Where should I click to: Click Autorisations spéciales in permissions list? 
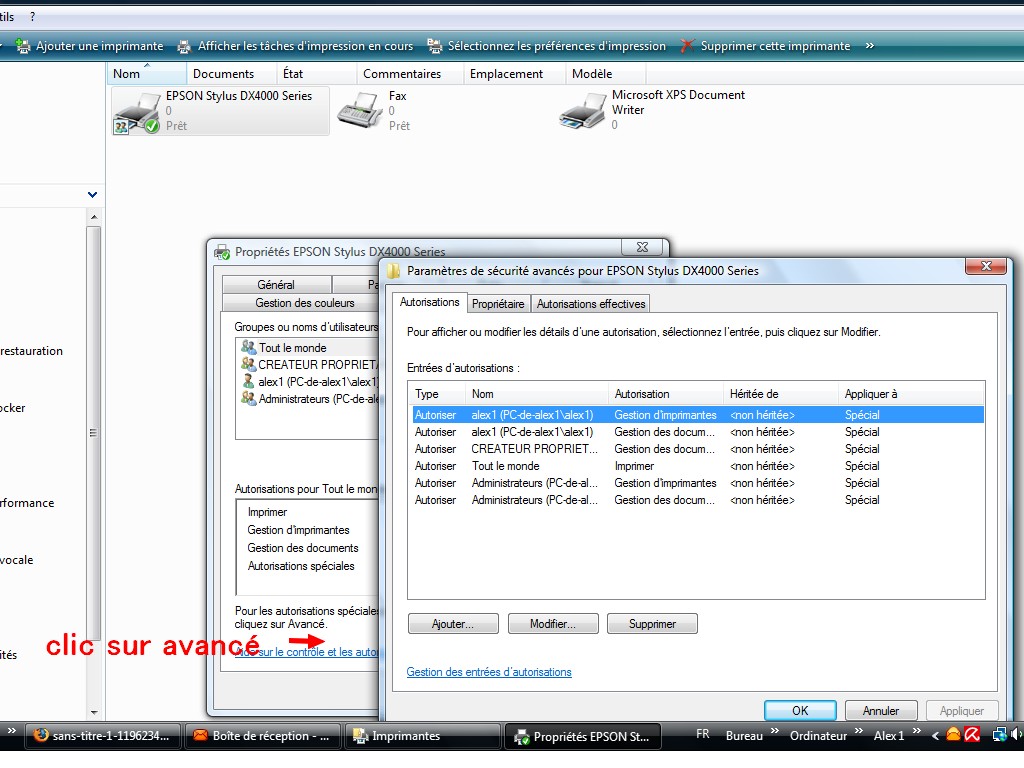point(300,566)
